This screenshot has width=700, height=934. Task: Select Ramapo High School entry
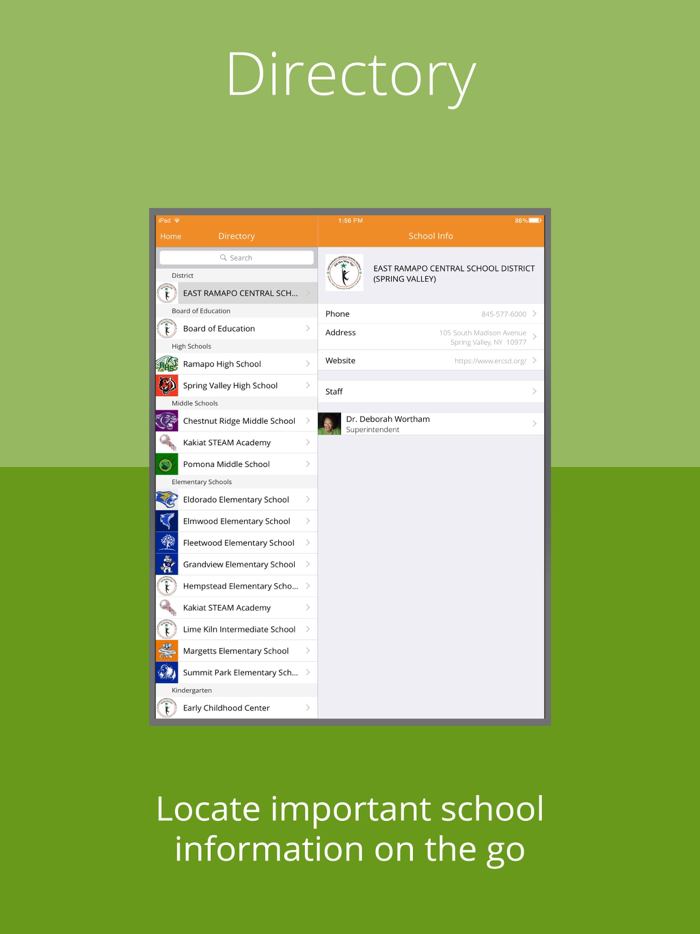point(237,364)
